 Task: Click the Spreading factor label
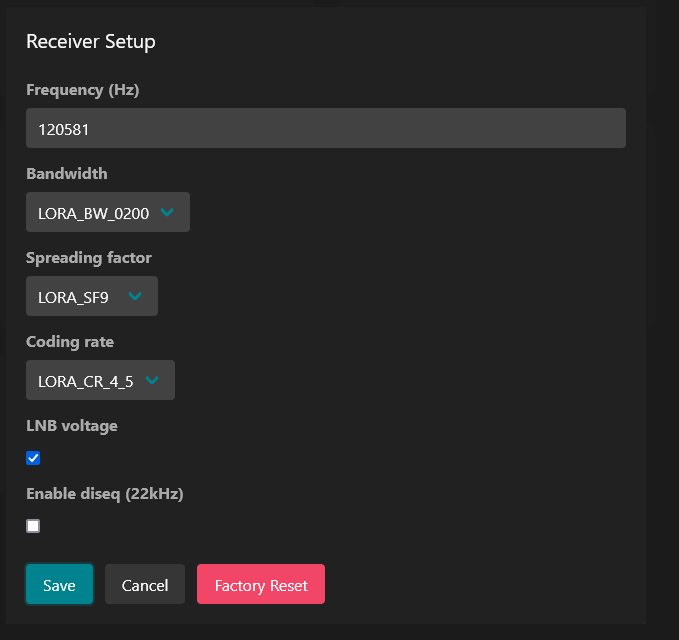coord(89,258)
